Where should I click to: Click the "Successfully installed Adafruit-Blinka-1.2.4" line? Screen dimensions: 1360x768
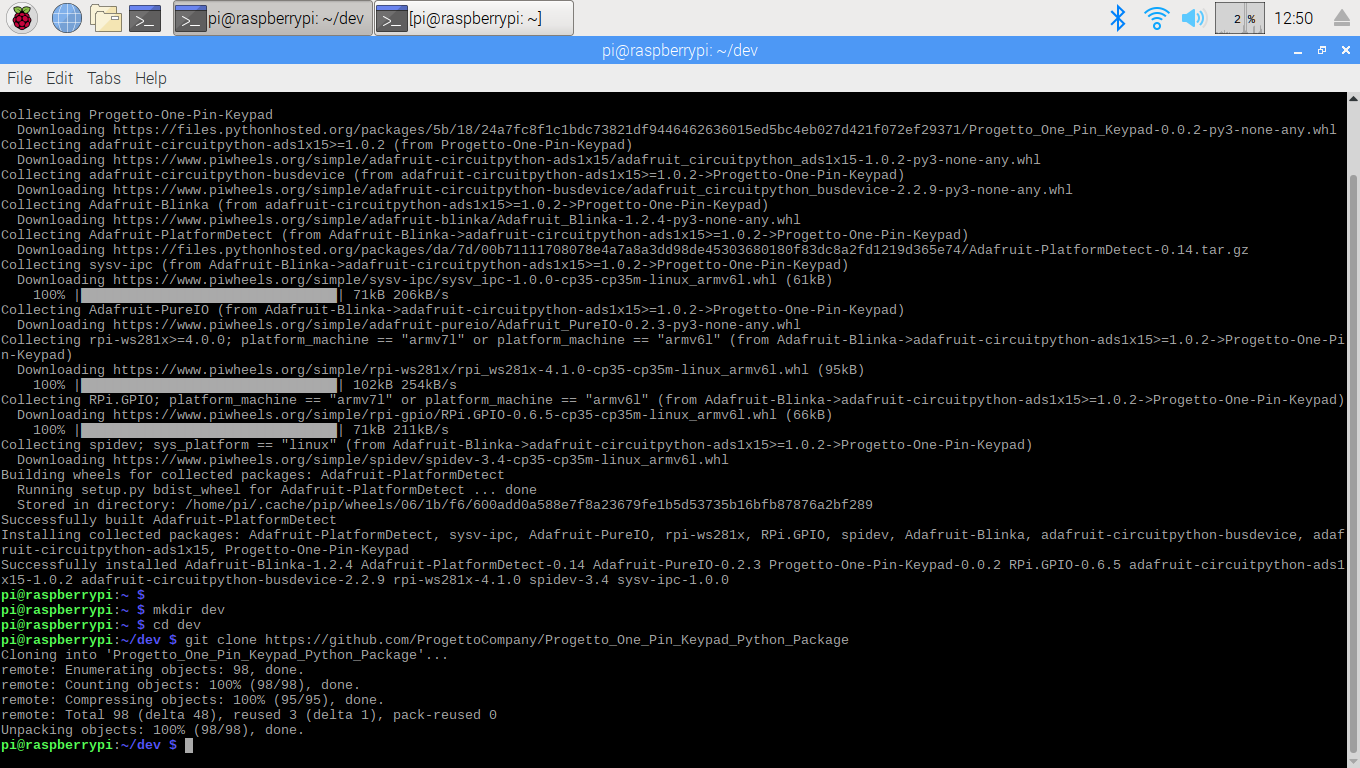tap(673, 572)
